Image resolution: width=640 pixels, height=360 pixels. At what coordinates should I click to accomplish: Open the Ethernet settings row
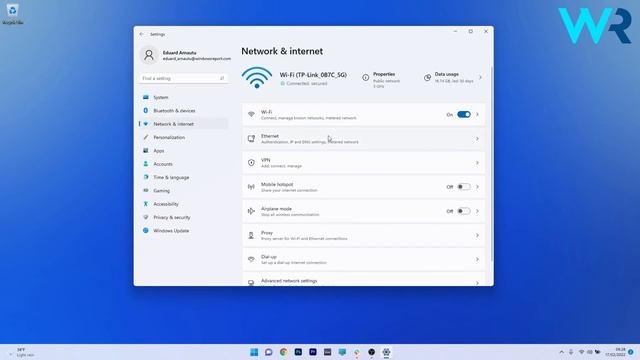(x=363, y=139)
